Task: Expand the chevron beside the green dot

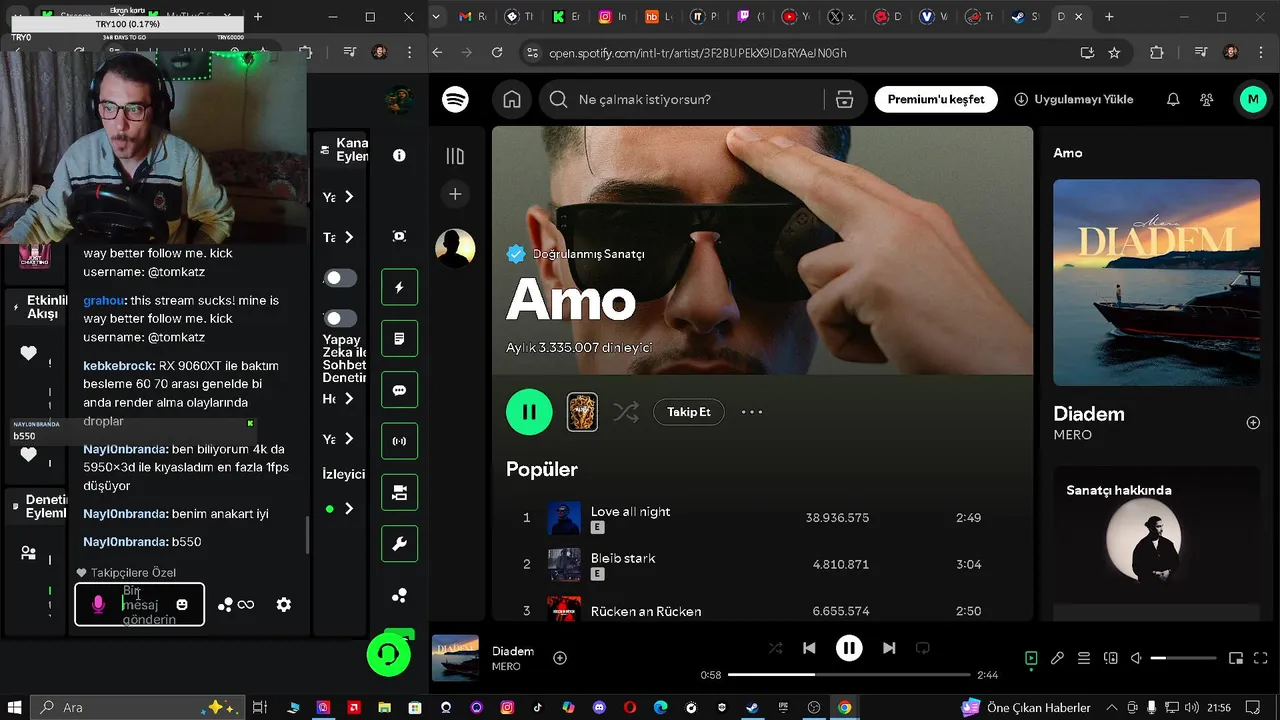Action: 348,509
